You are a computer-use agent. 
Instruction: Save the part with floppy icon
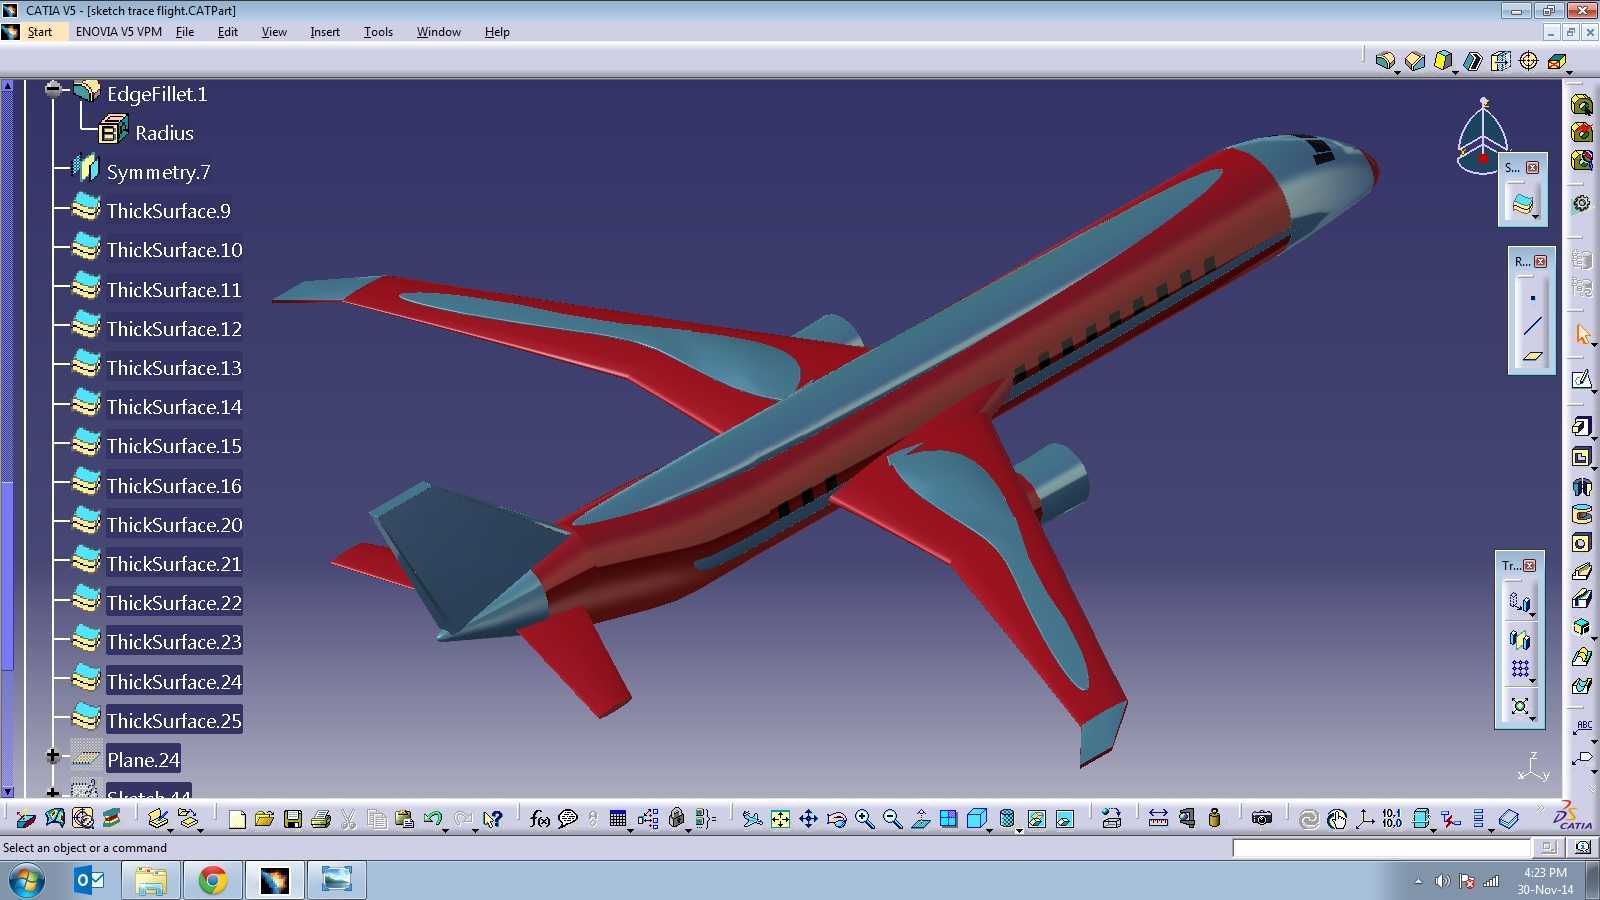coord(293,819)
